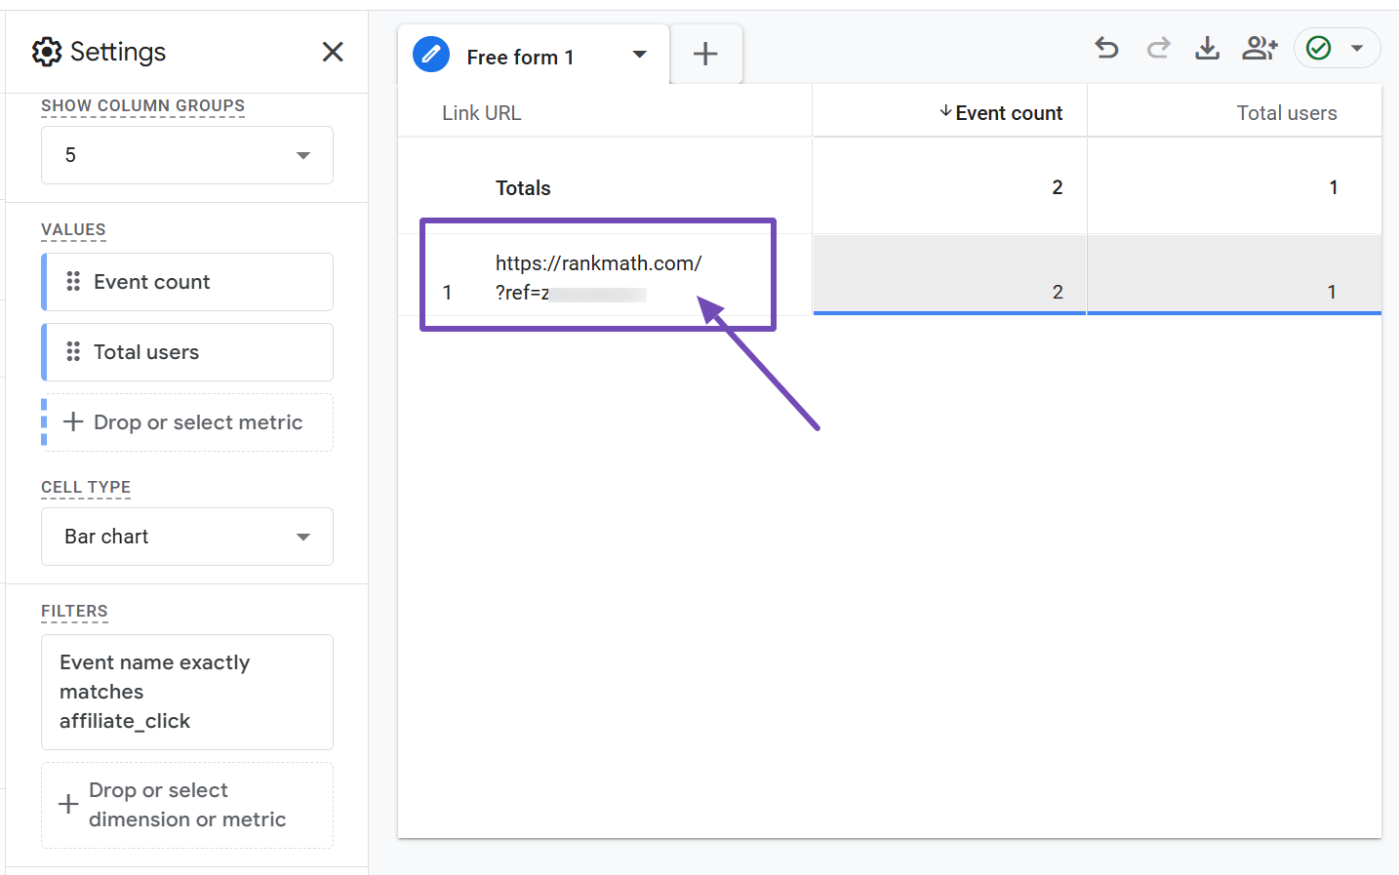Screen dimensions: 1399x875
Task: Close the Settings panel with X
Action: click(x=333, y=52)
